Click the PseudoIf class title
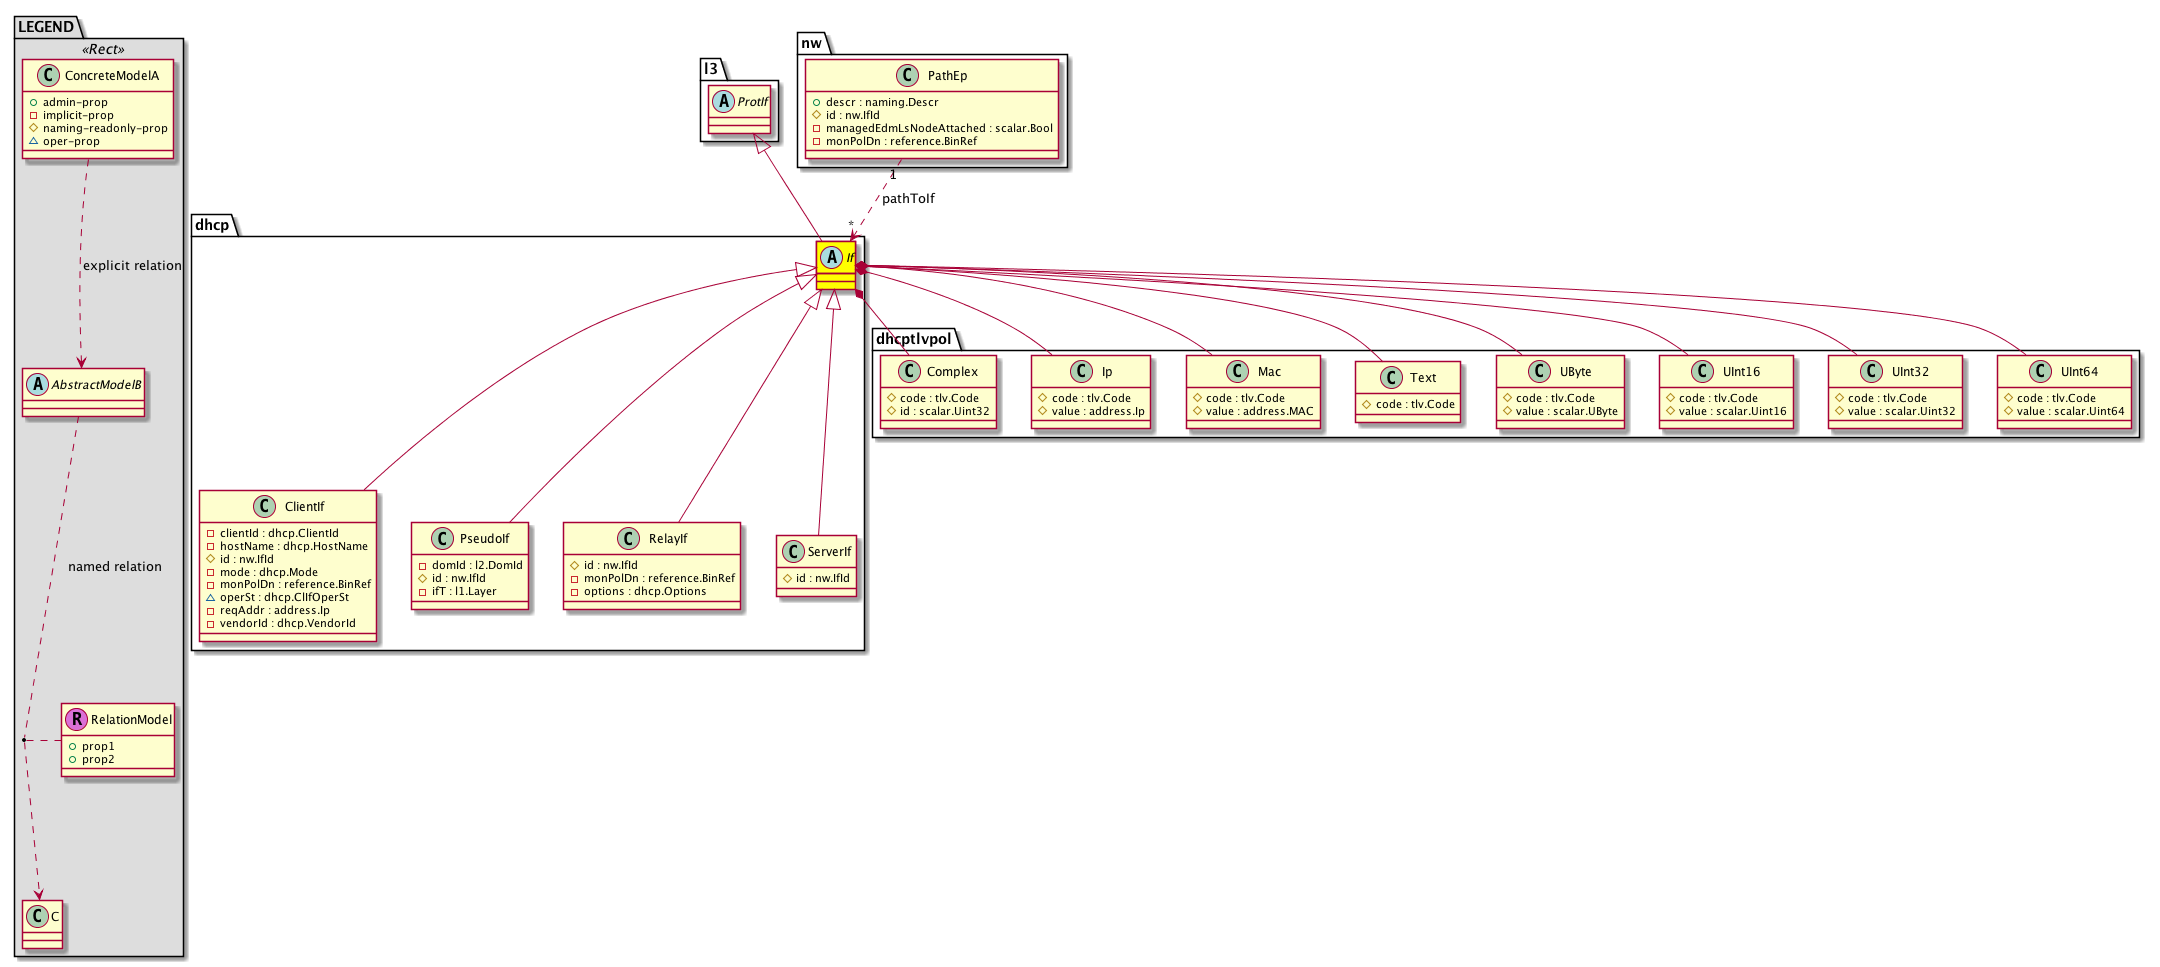 click(x=484, y=539)
